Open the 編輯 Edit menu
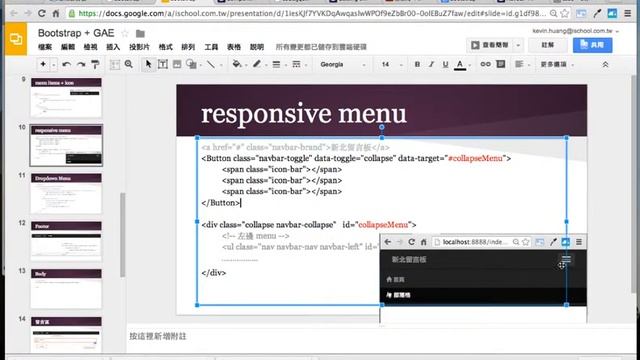The image size is (640, 360). (x=68, y=47)
